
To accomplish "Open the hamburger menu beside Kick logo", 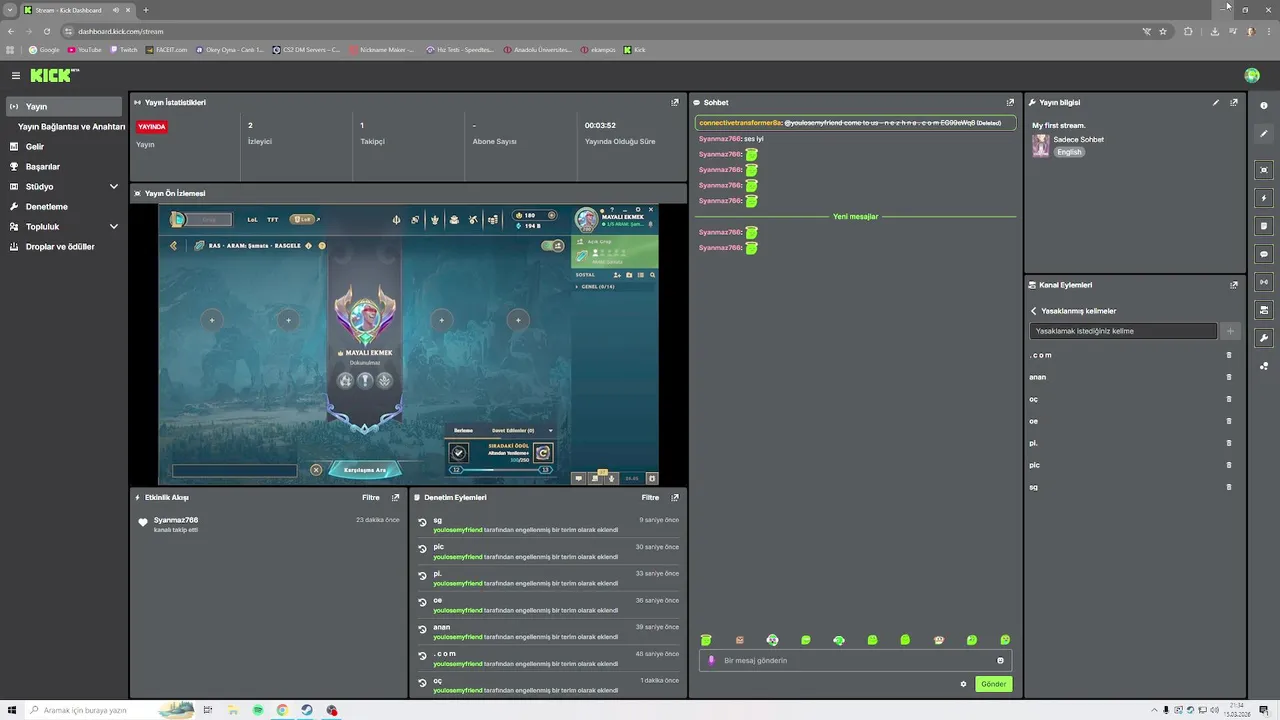I will (x=16, y=76).
